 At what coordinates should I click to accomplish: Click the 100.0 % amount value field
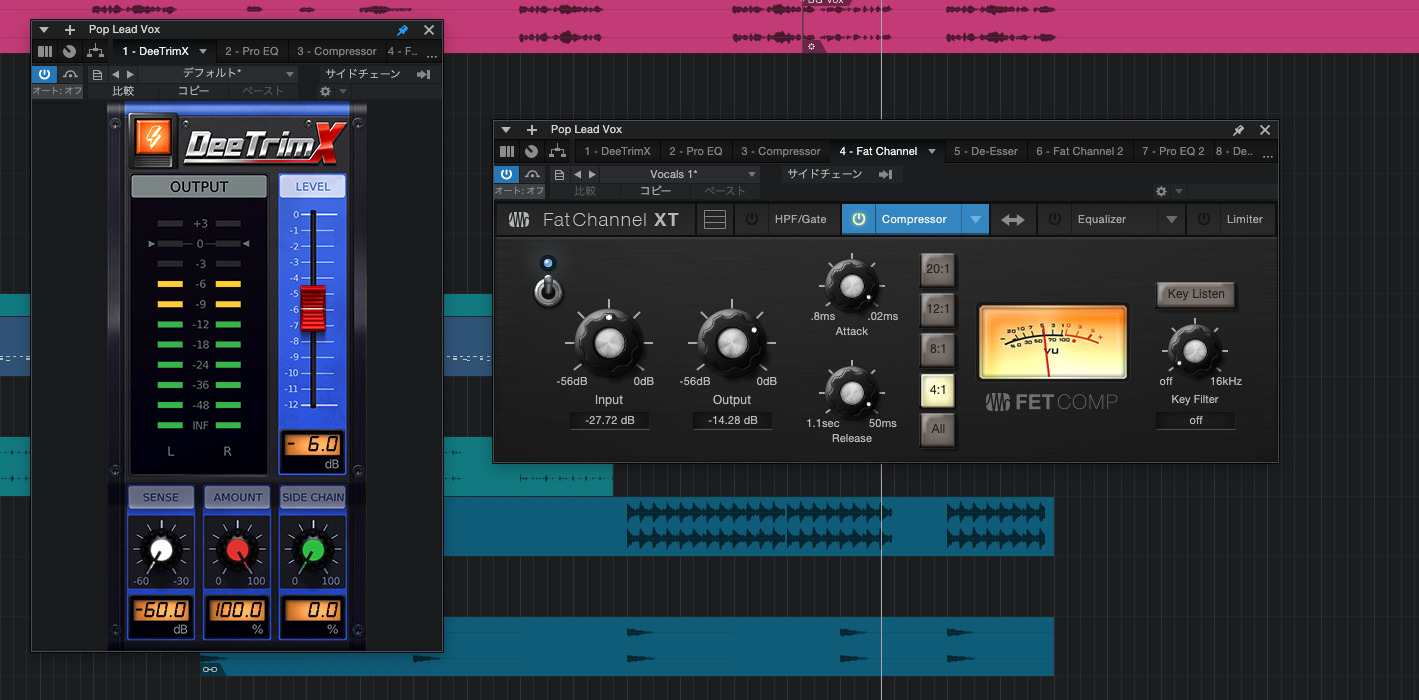coord(237,610)
